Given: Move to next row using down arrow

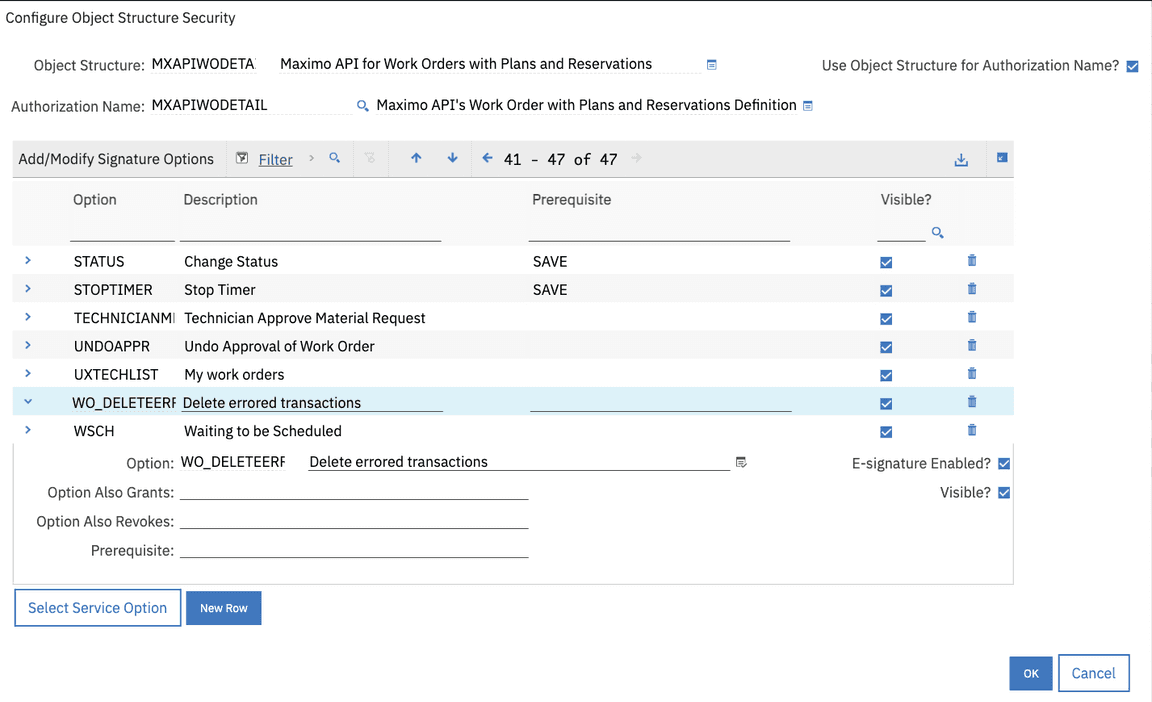Looking at the screenshot, I should [x=452, y=158].
